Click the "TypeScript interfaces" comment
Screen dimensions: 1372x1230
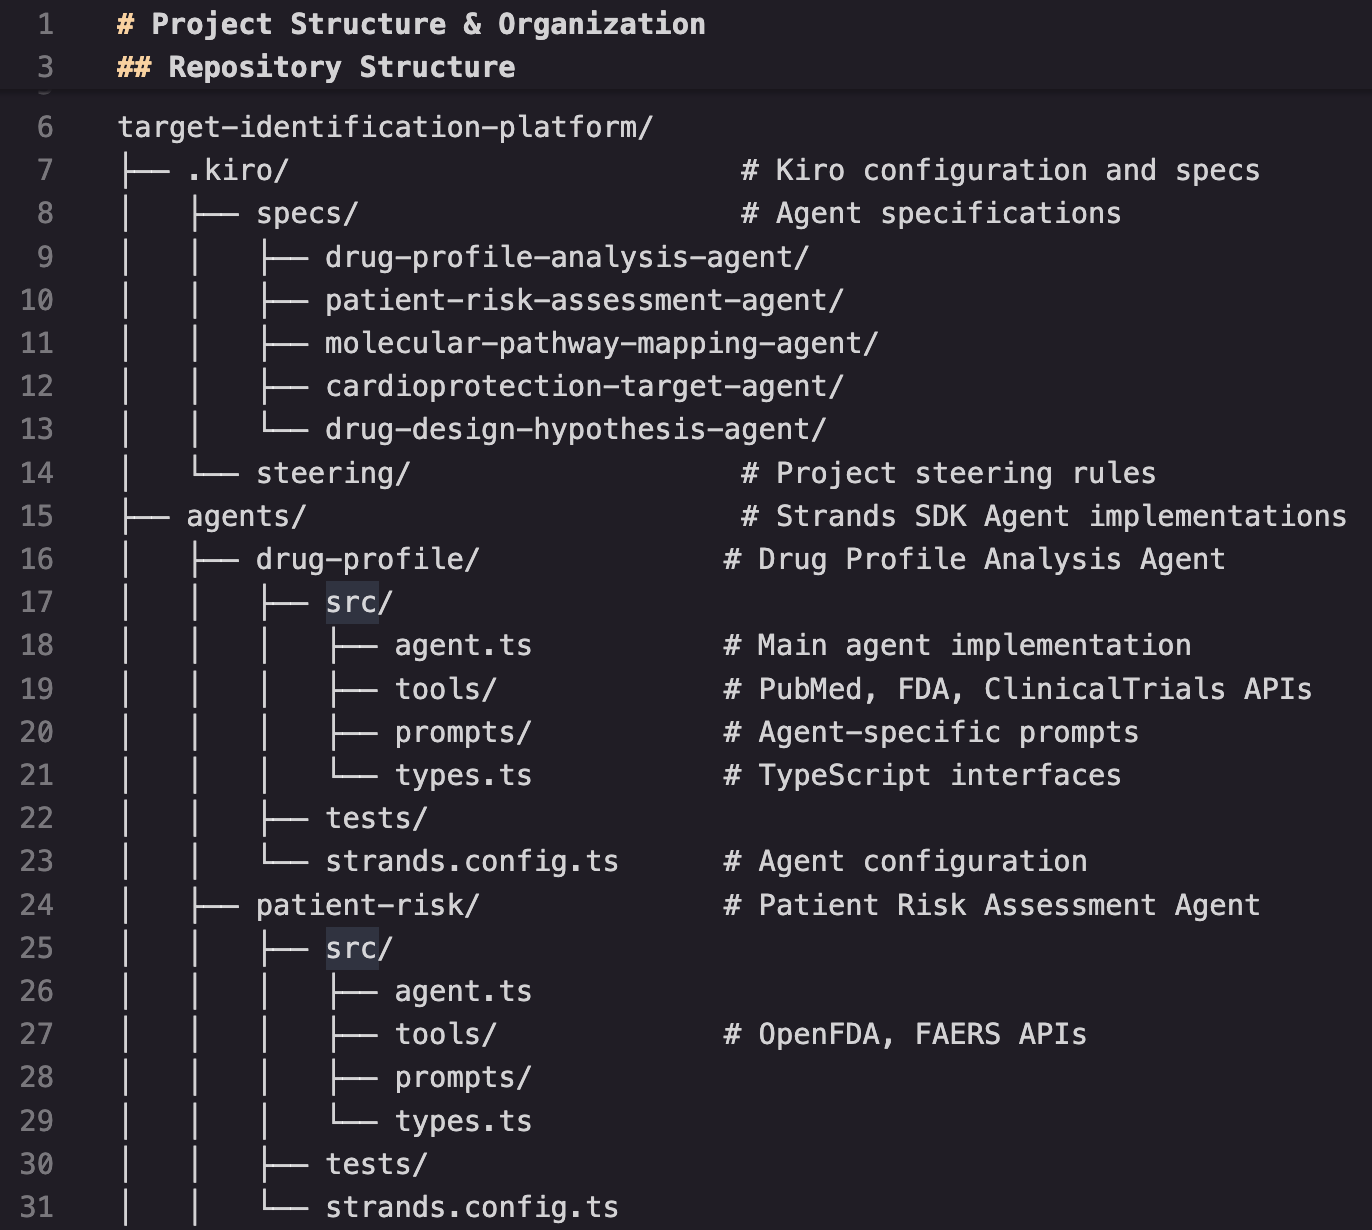point(939,775)
